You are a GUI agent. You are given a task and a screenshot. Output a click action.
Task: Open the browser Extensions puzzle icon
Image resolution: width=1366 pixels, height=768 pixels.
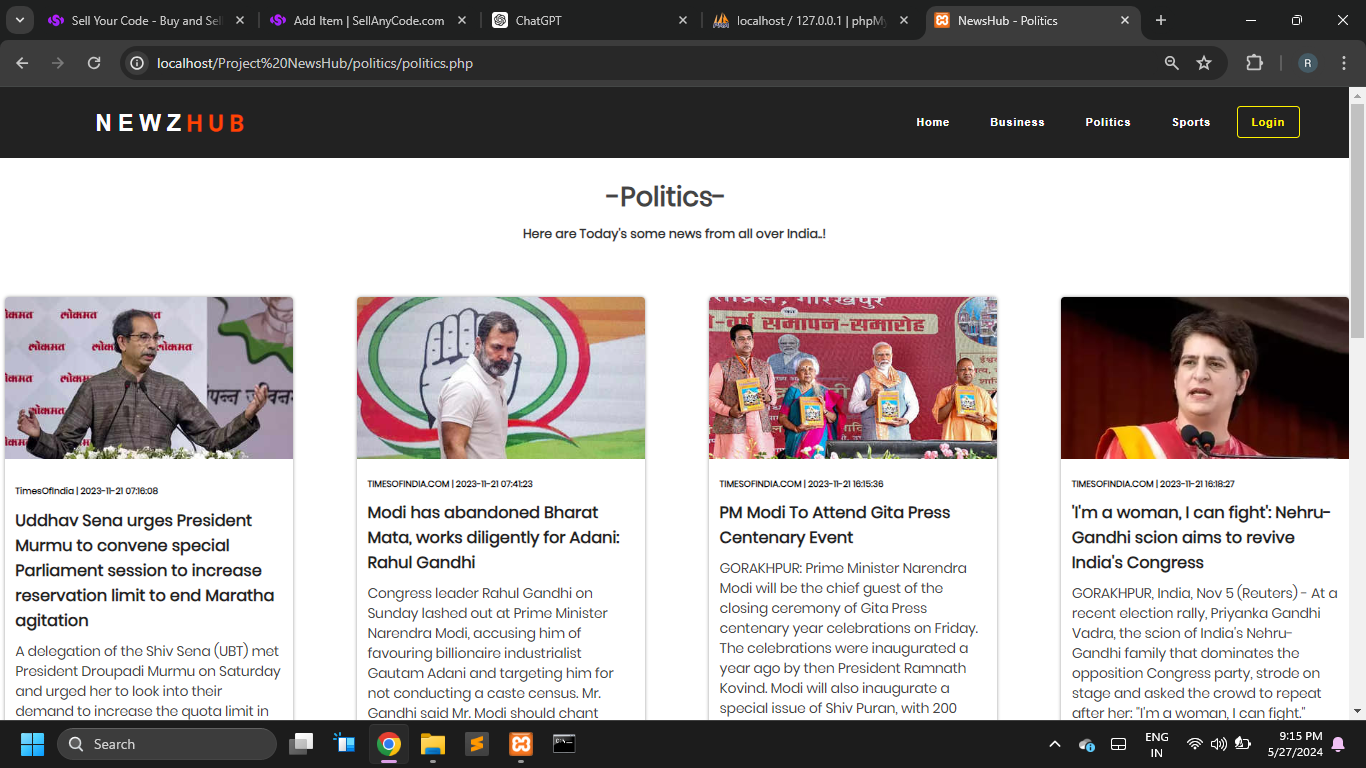click(1254, 63)
